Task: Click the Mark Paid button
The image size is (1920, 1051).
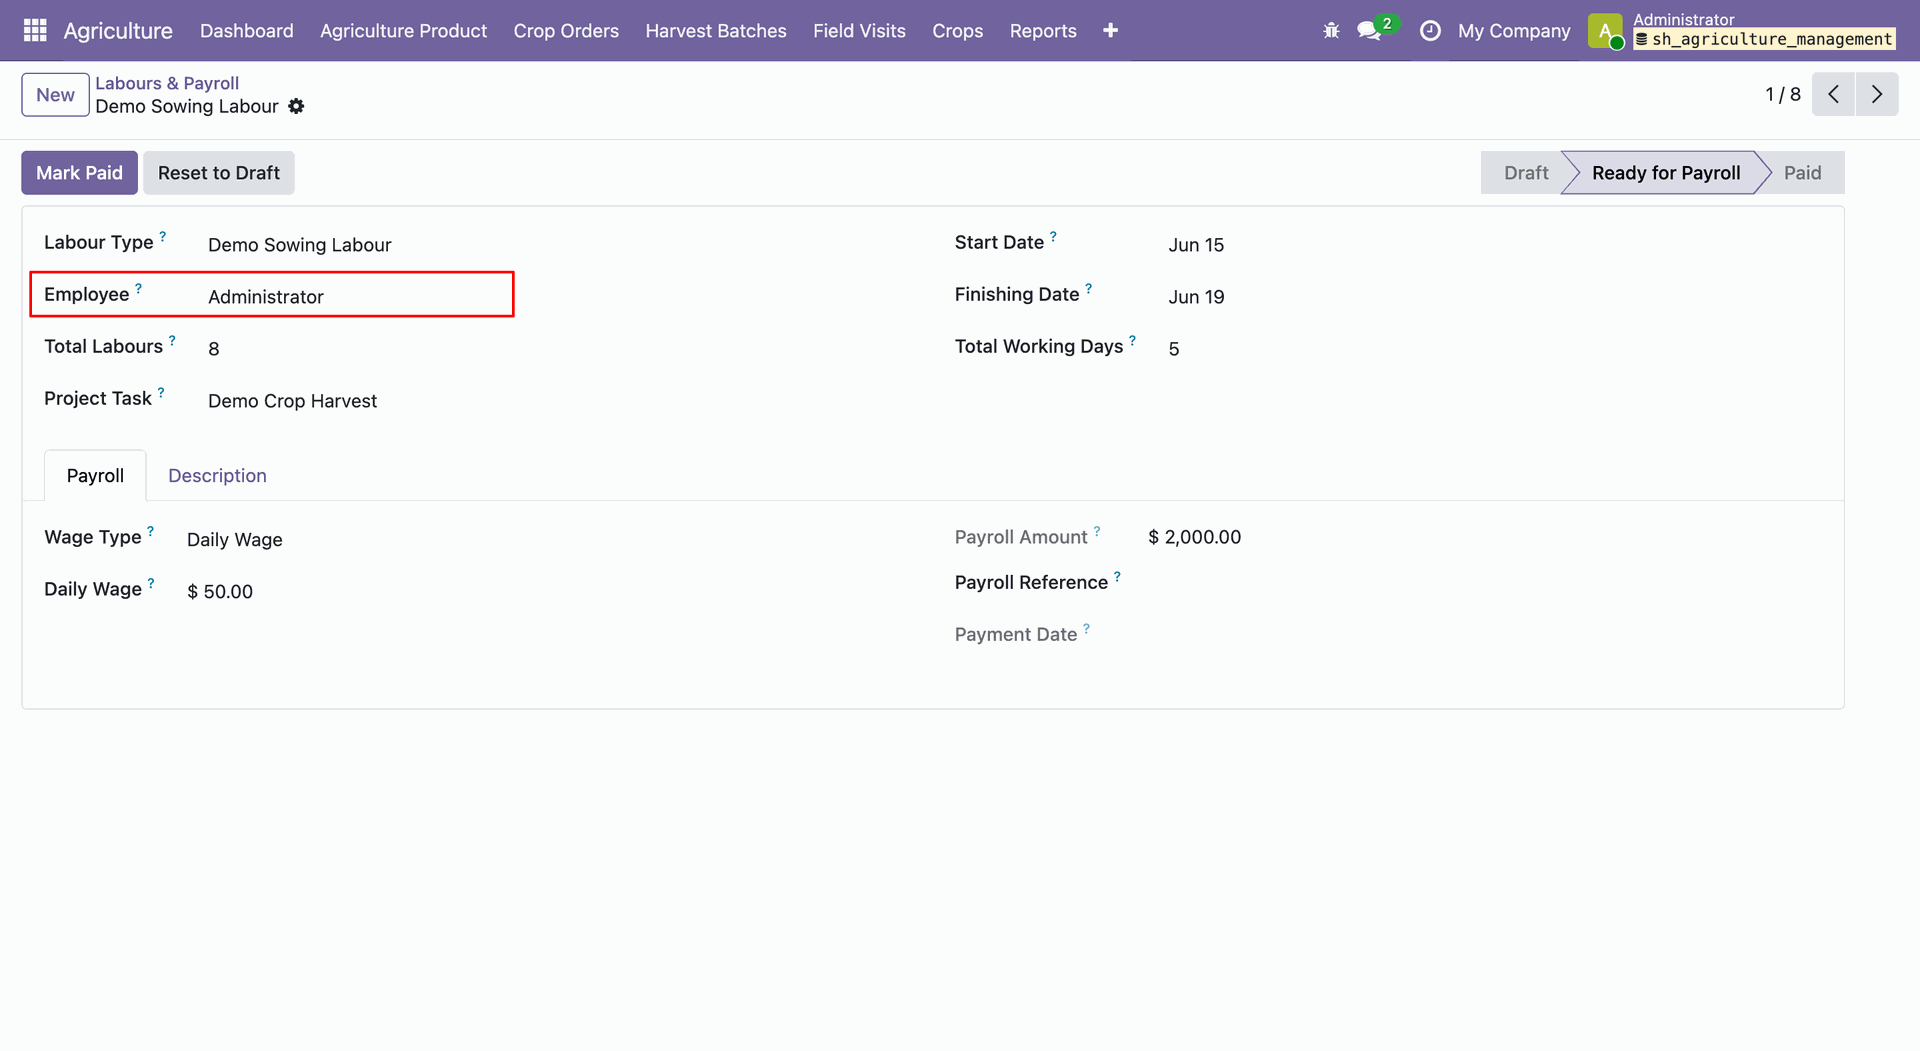Action: coord(79,173)
